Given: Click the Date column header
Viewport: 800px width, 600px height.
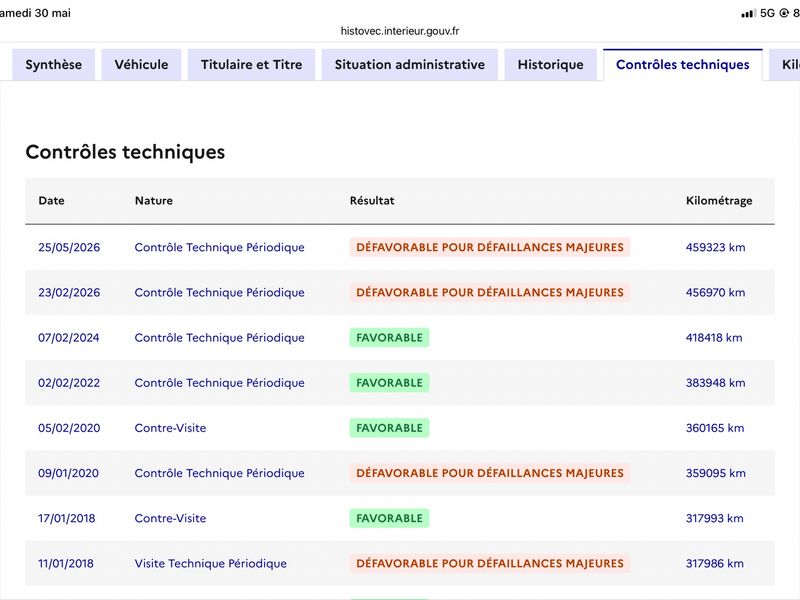Looking at the screenshot, I should [x=52, y=201].
